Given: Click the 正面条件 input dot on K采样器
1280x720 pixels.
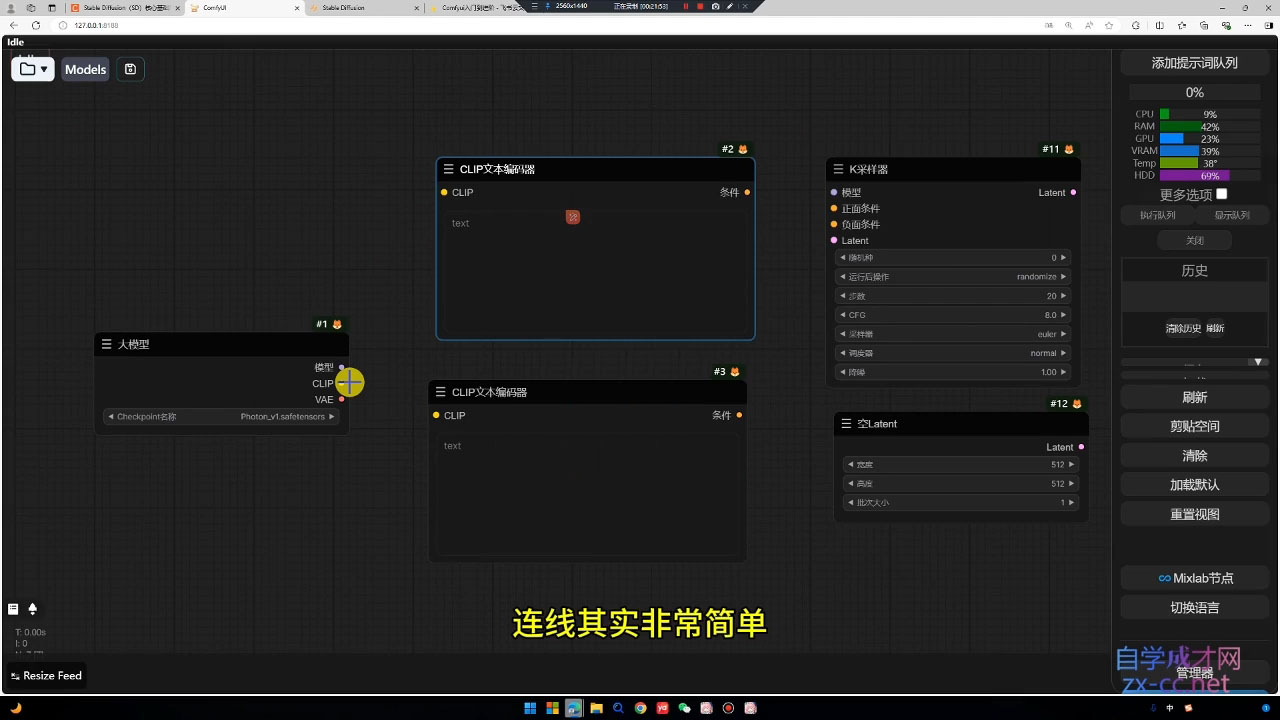Looking at the screenshot, I should pos(834,208).
